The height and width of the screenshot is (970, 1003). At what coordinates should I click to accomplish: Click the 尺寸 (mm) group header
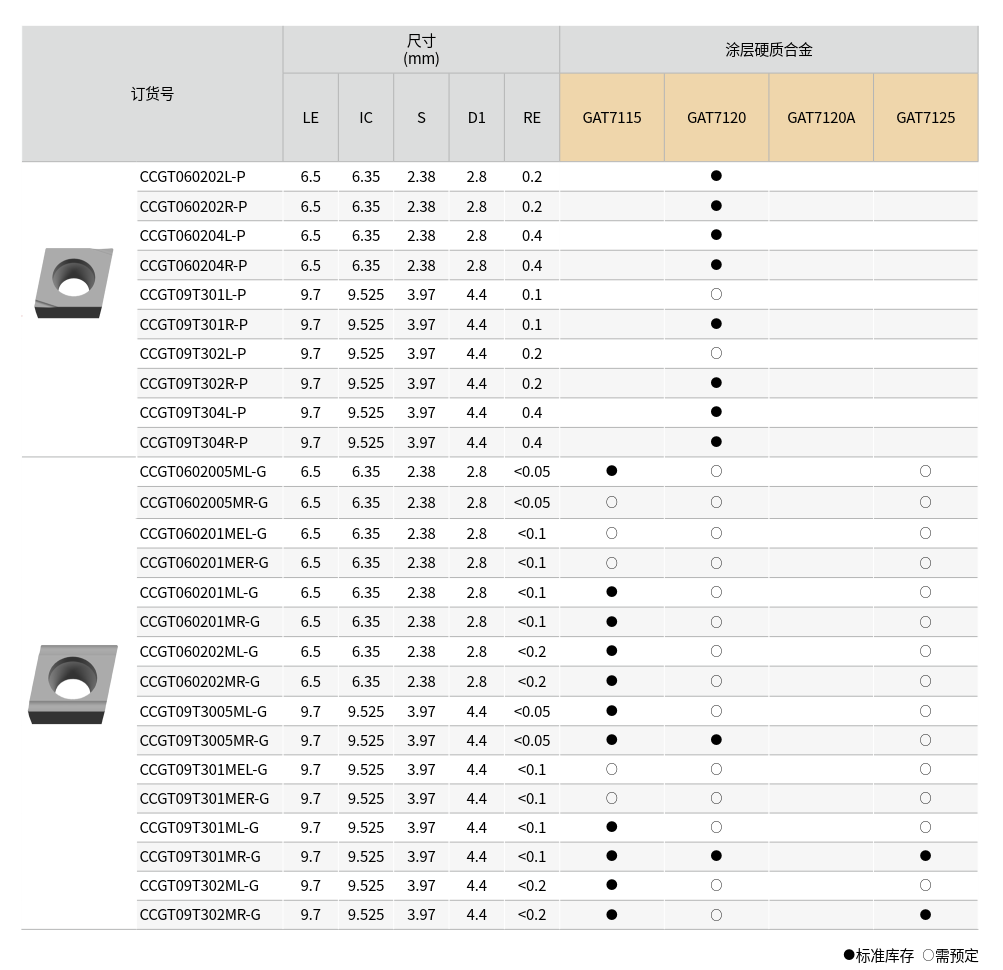[421, 50]
